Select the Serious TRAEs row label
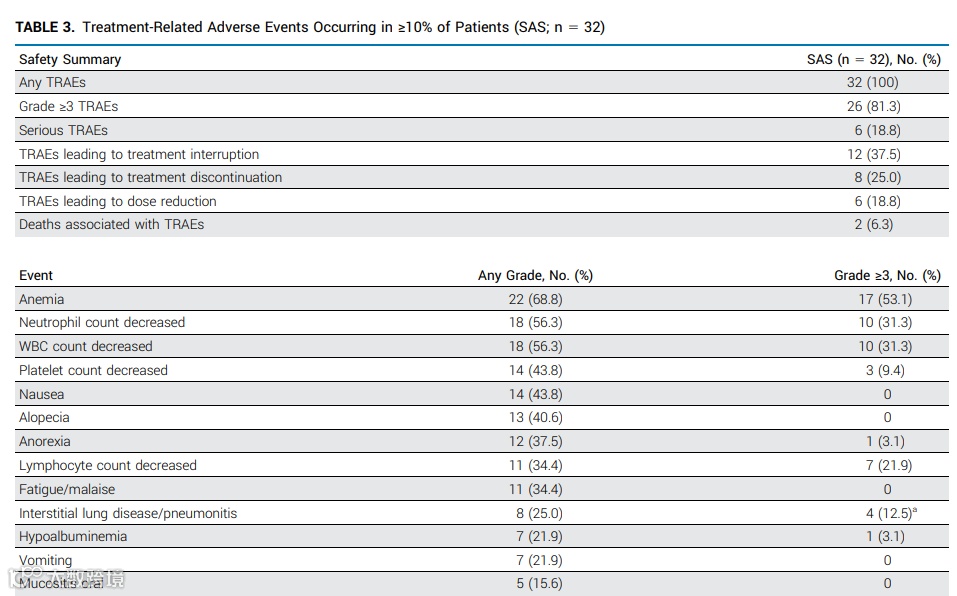 tap(63, 131)
